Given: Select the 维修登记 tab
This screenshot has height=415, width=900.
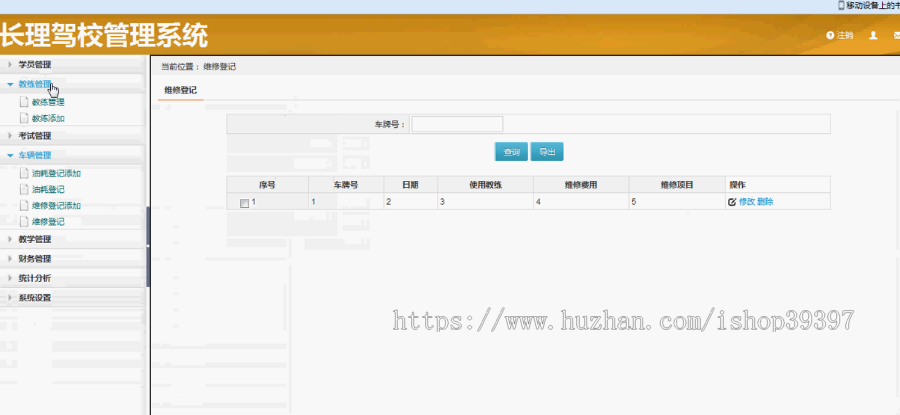Looking at the screenshot, I should 181,90.
